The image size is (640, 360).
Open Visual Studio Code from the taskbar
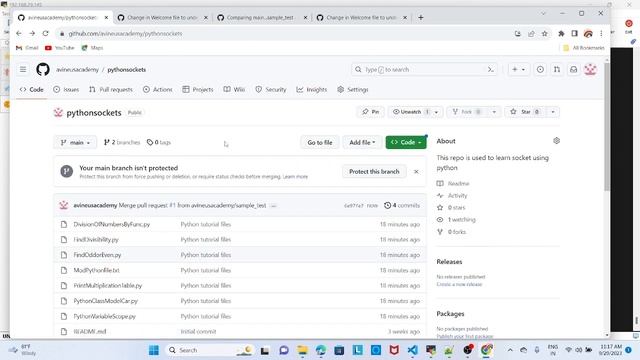(413, 350)
